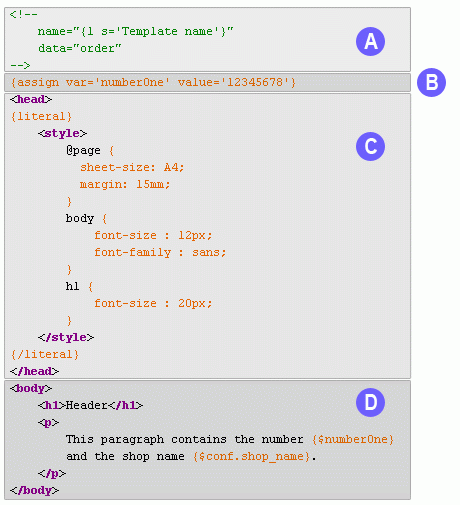The image size is (460, 505).
Task: Click the closing {/literal} tag
Action: pyautogui.click(x=45, y=354)
